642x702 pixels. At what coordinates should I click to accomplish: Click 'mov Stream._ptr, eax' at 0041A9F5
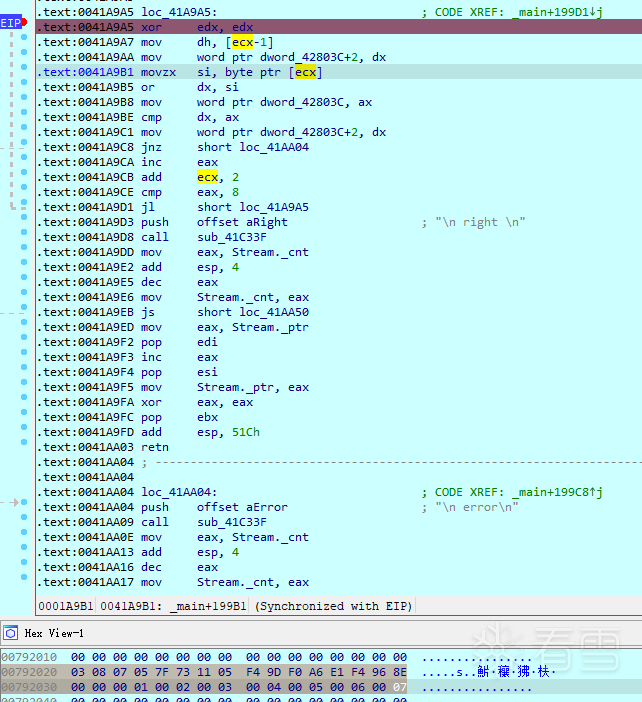point(225,387)
